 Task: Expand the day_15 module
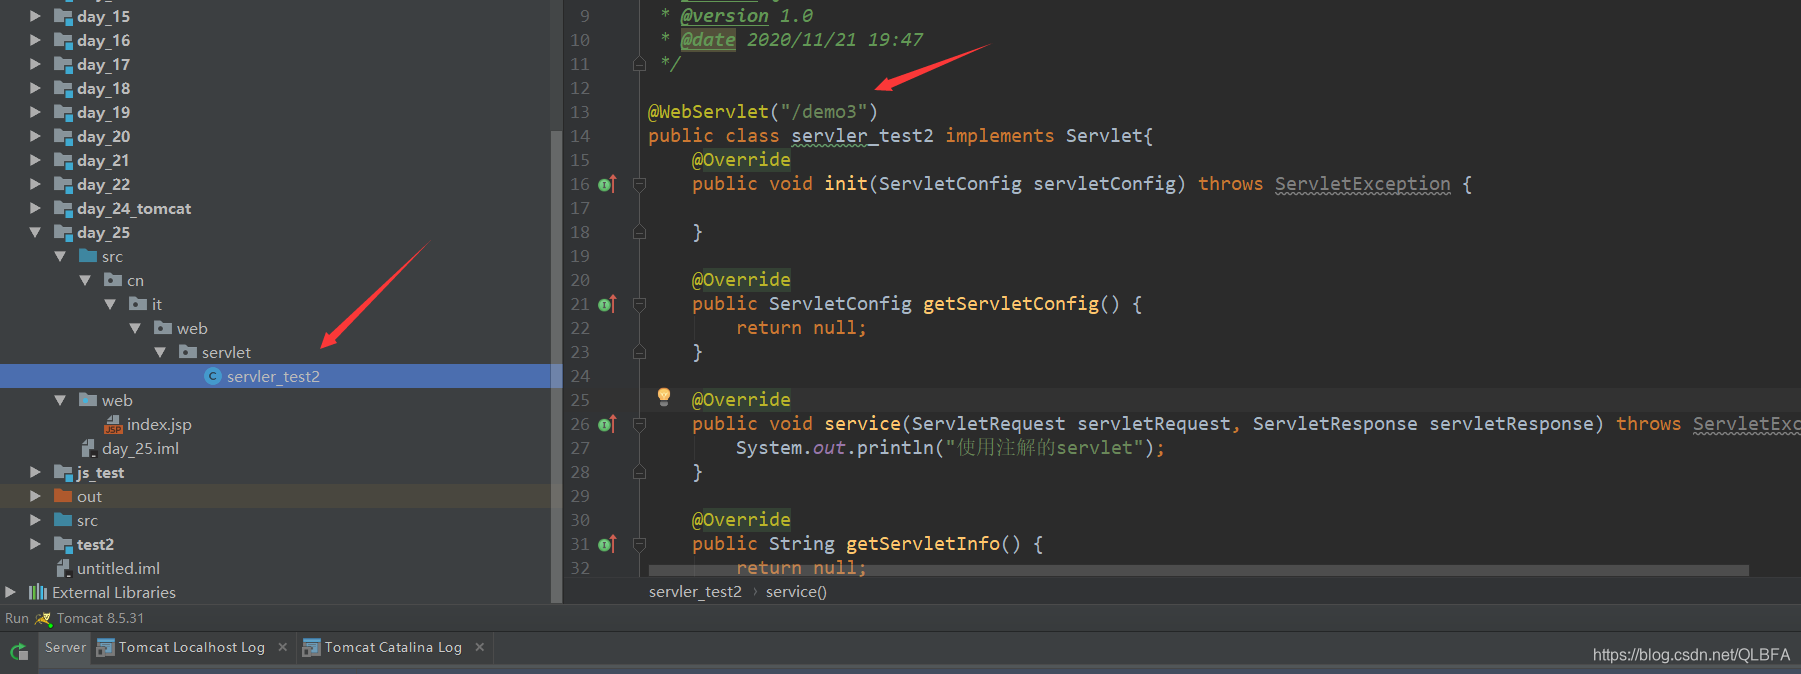(35, 16)
